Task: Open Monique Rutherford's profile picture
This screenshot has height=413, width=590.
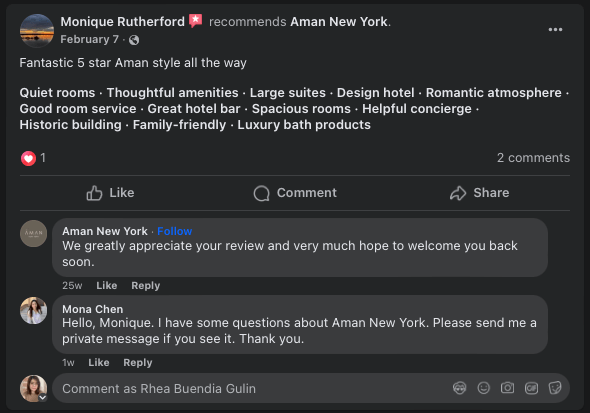Action: [x=37, y=31]
